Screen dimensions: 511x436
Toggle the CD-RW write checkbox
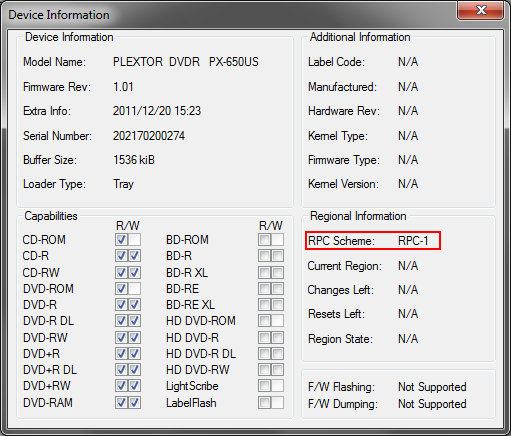[x=134, y=272]
